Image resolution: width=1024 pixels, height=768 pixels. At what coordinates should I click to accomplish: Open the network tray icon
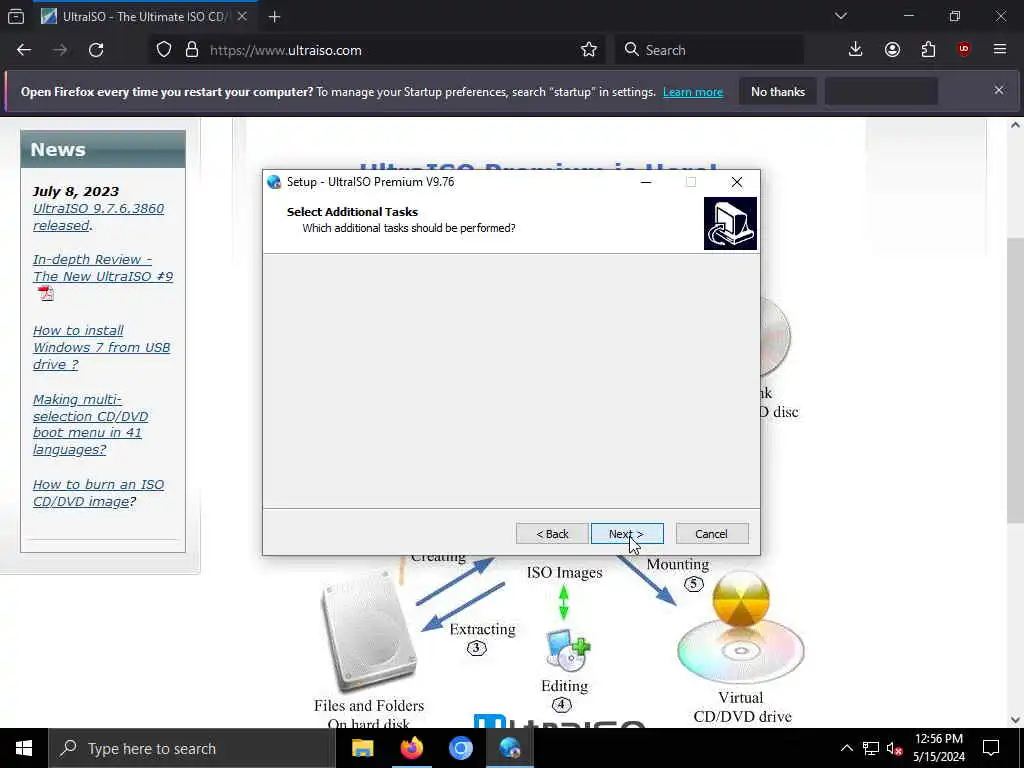871,748
